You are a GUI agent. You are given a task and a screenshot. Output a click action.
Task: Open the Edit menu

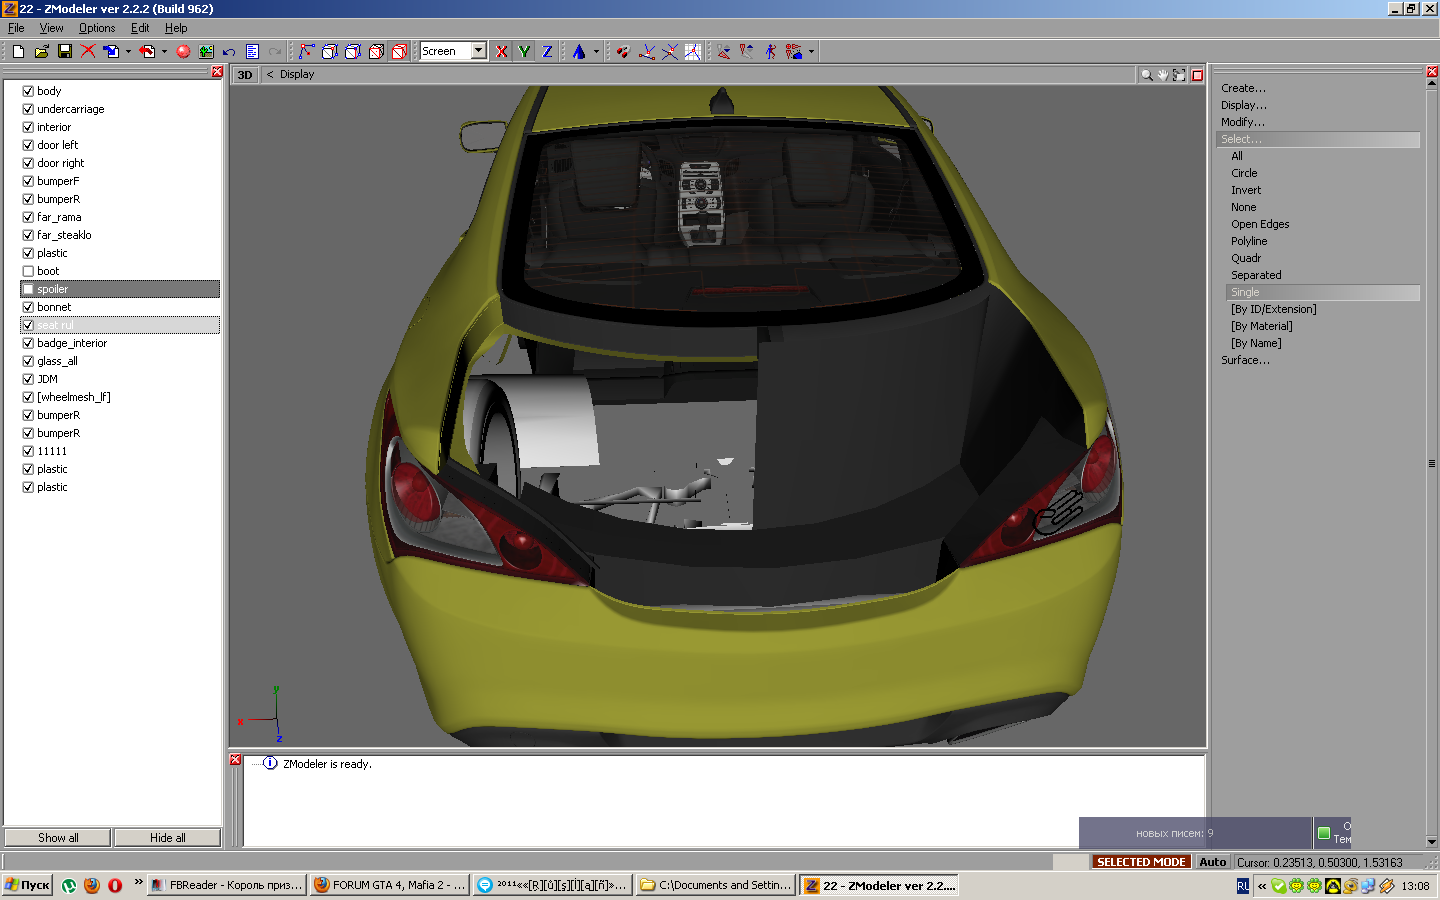(x=140, y=28)
